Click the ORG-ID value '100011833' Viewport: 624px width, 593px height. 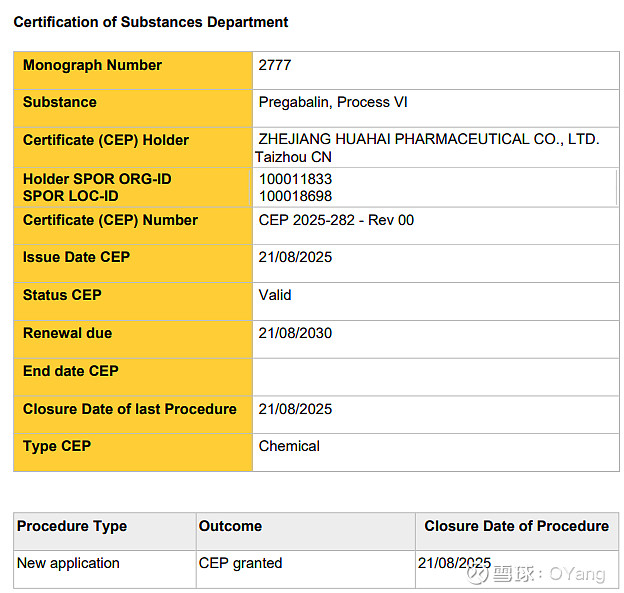click(295, 179)
